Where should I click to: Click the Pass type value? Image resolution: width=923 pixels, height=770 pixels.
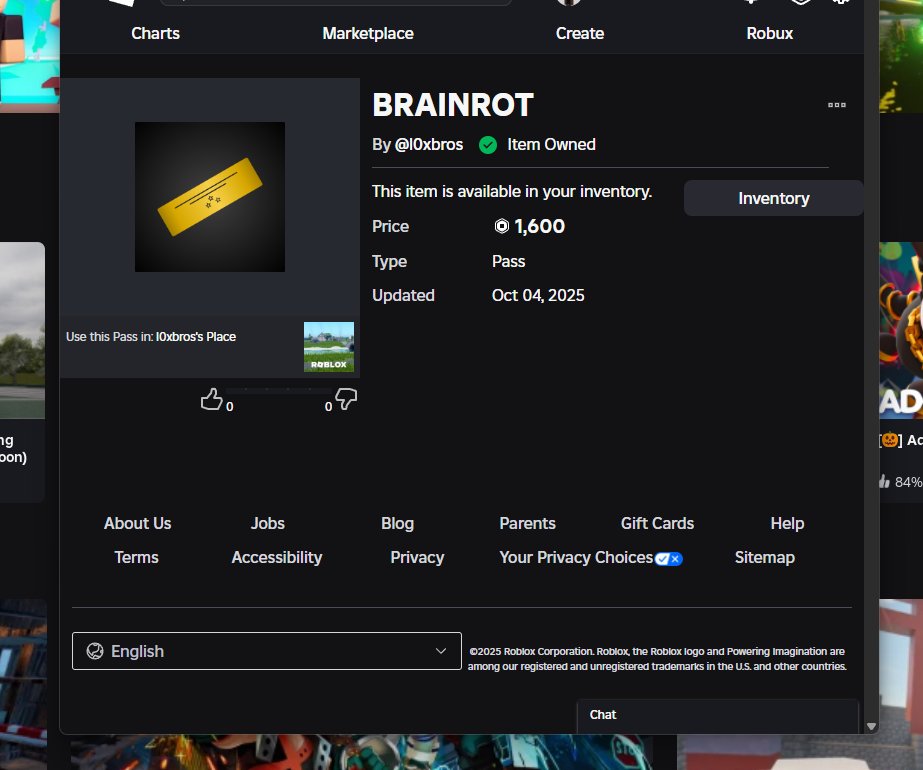tap(509, 261)
